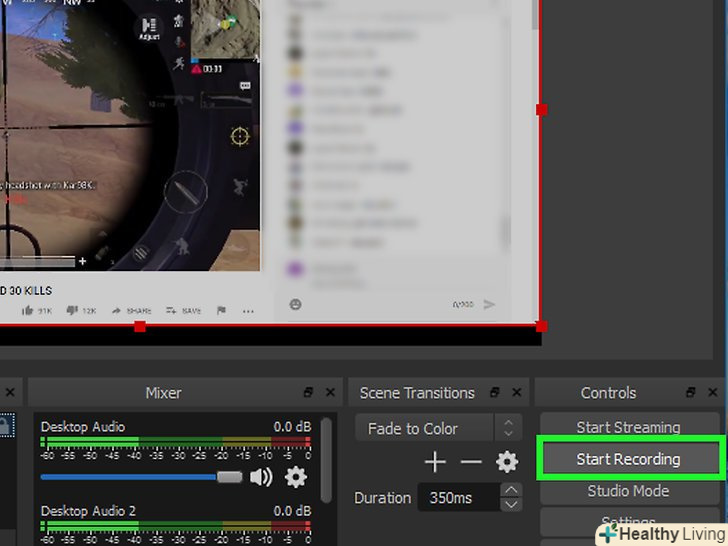Open Desktop Audio settings gear
The image size is (728, 546).
coord(296,477)
